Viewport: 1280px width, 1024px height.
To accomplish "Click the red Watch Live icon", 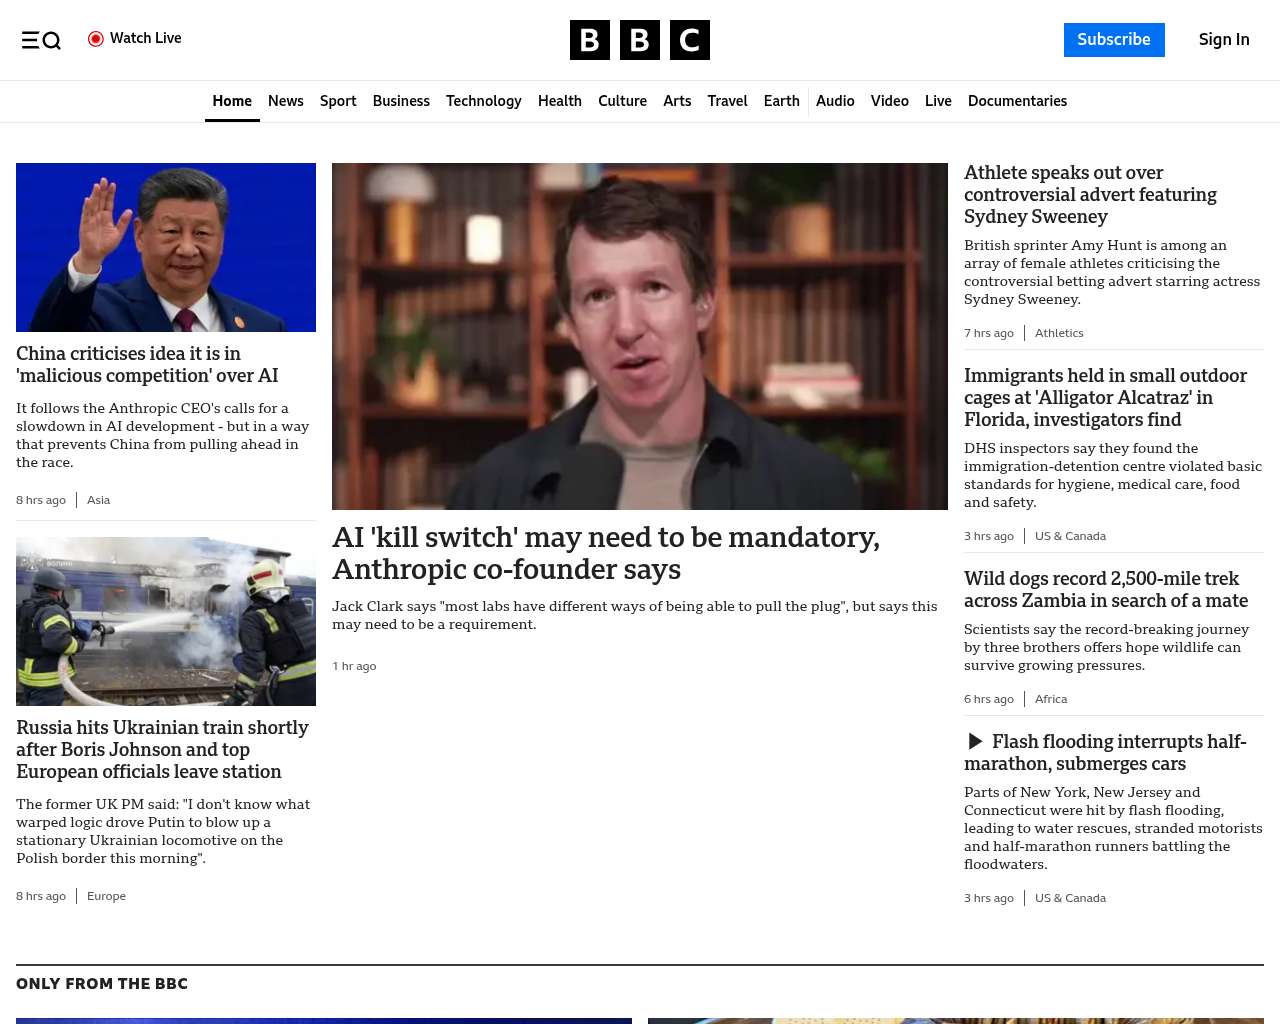I will pos(96,39).
